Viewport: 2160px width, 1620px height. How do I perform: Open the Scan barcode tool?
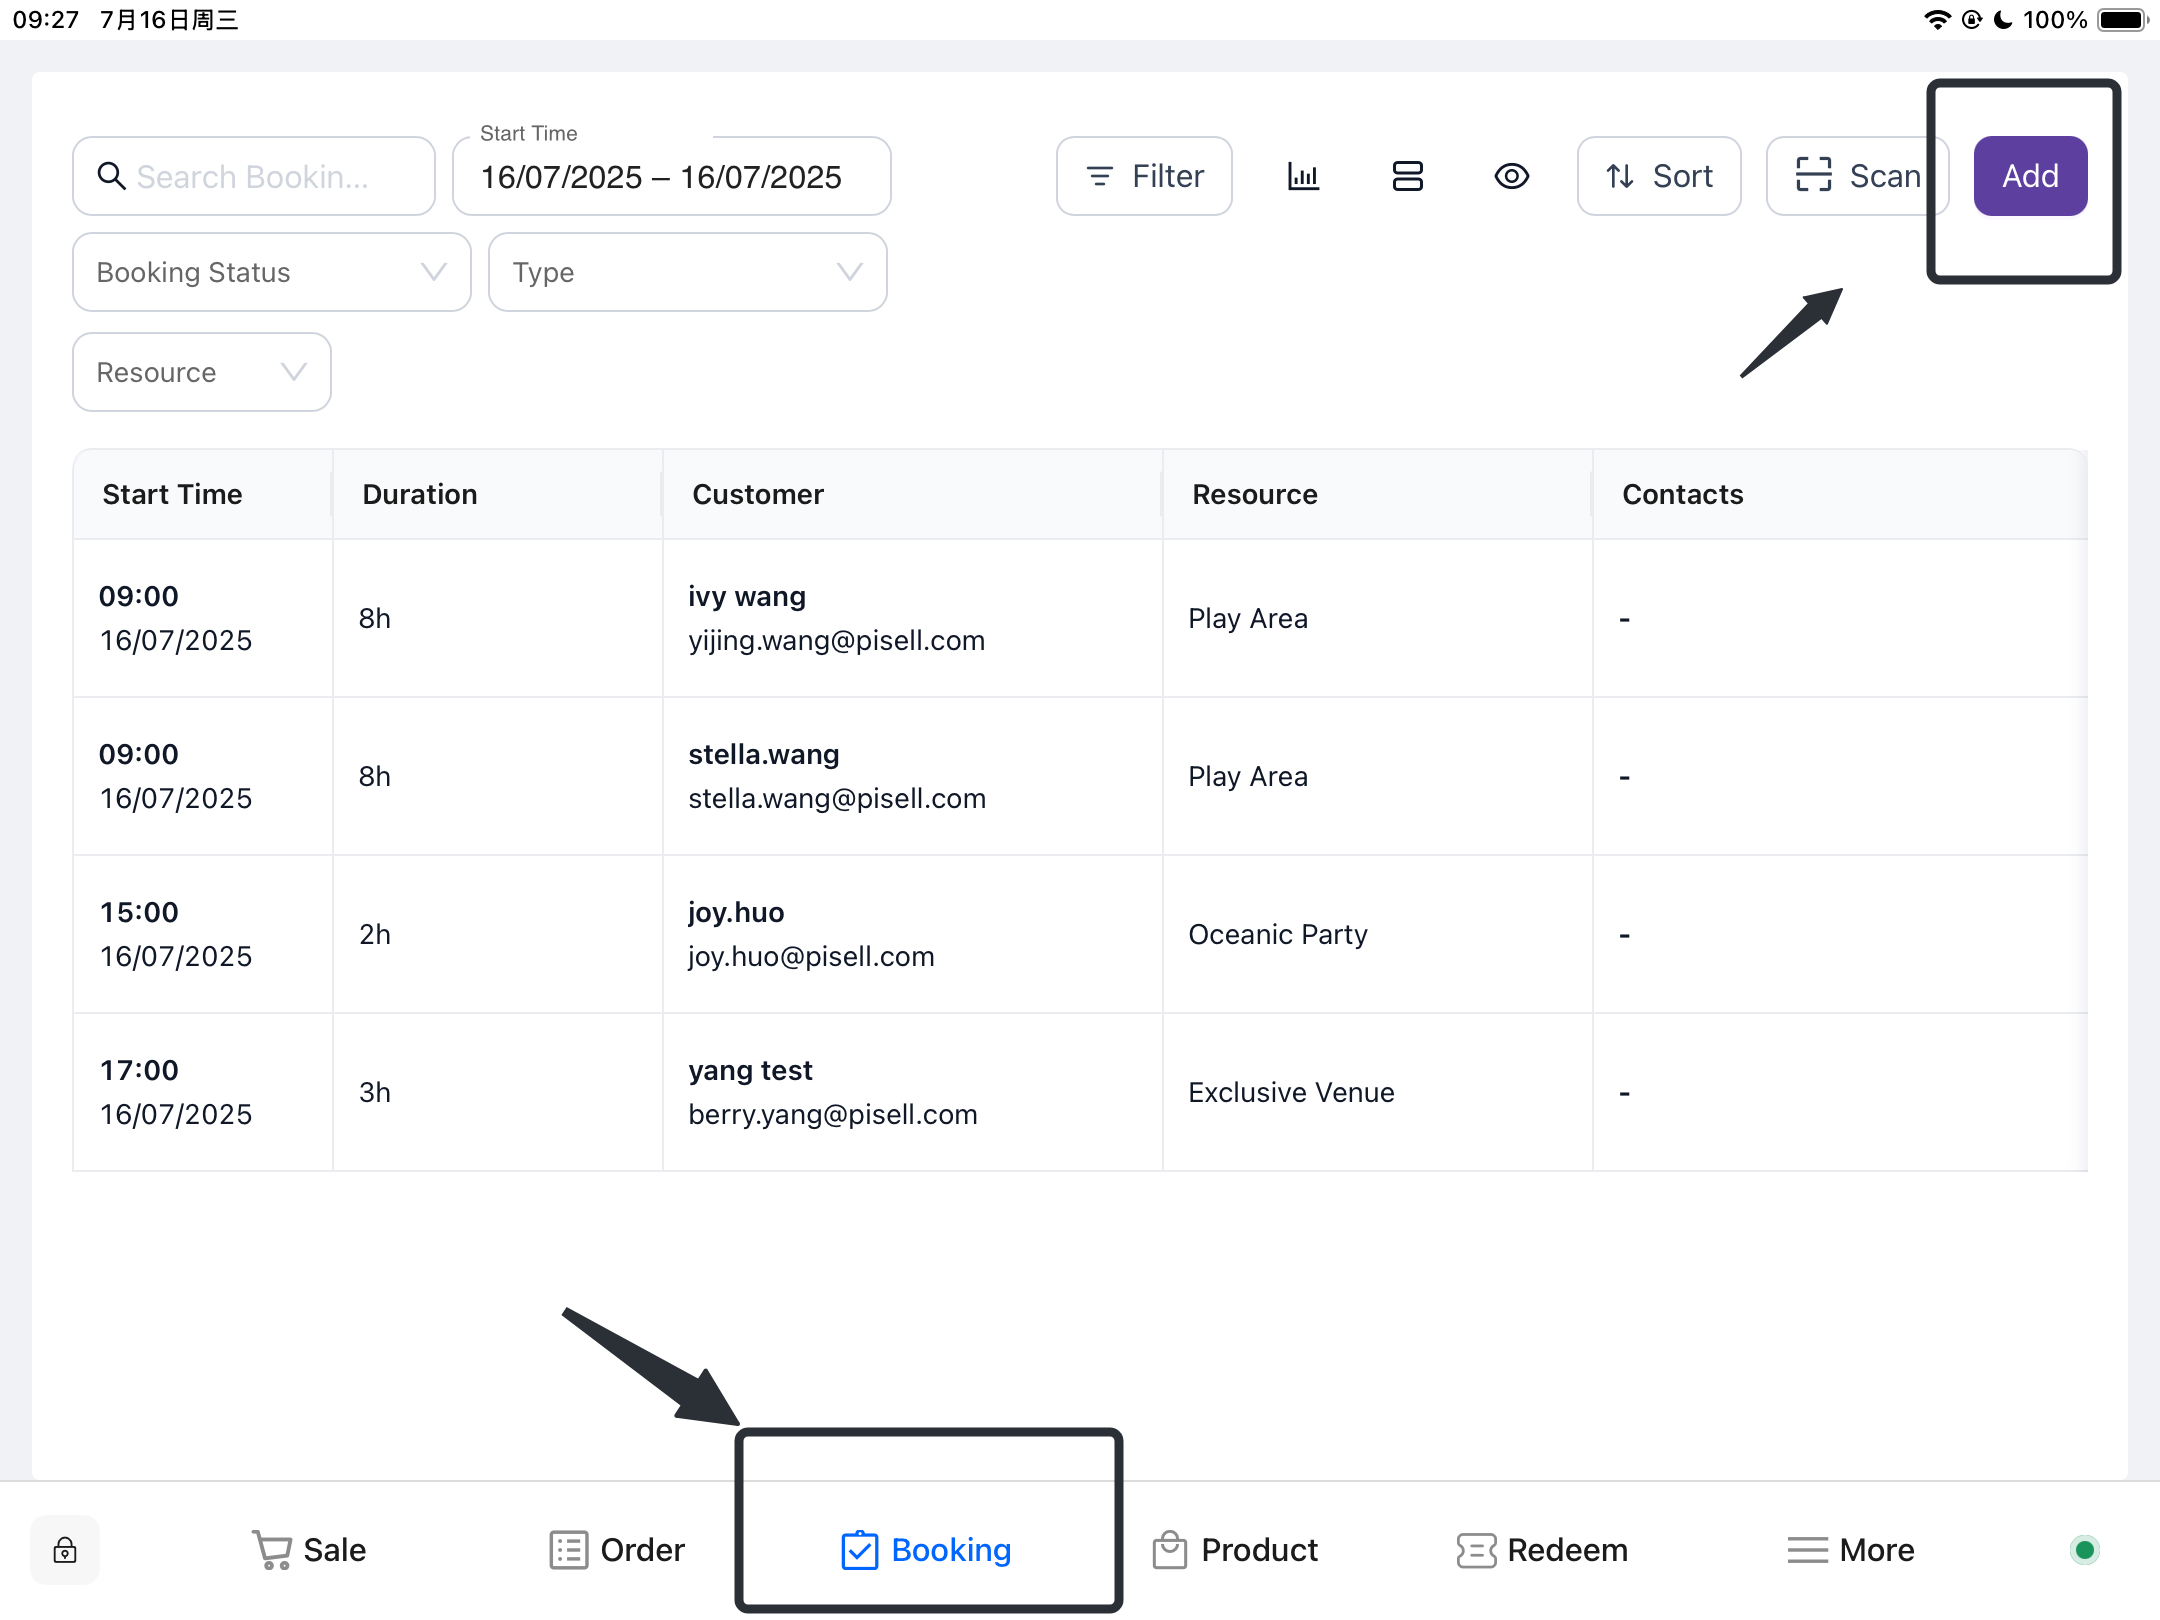(x=1855, y=176)
